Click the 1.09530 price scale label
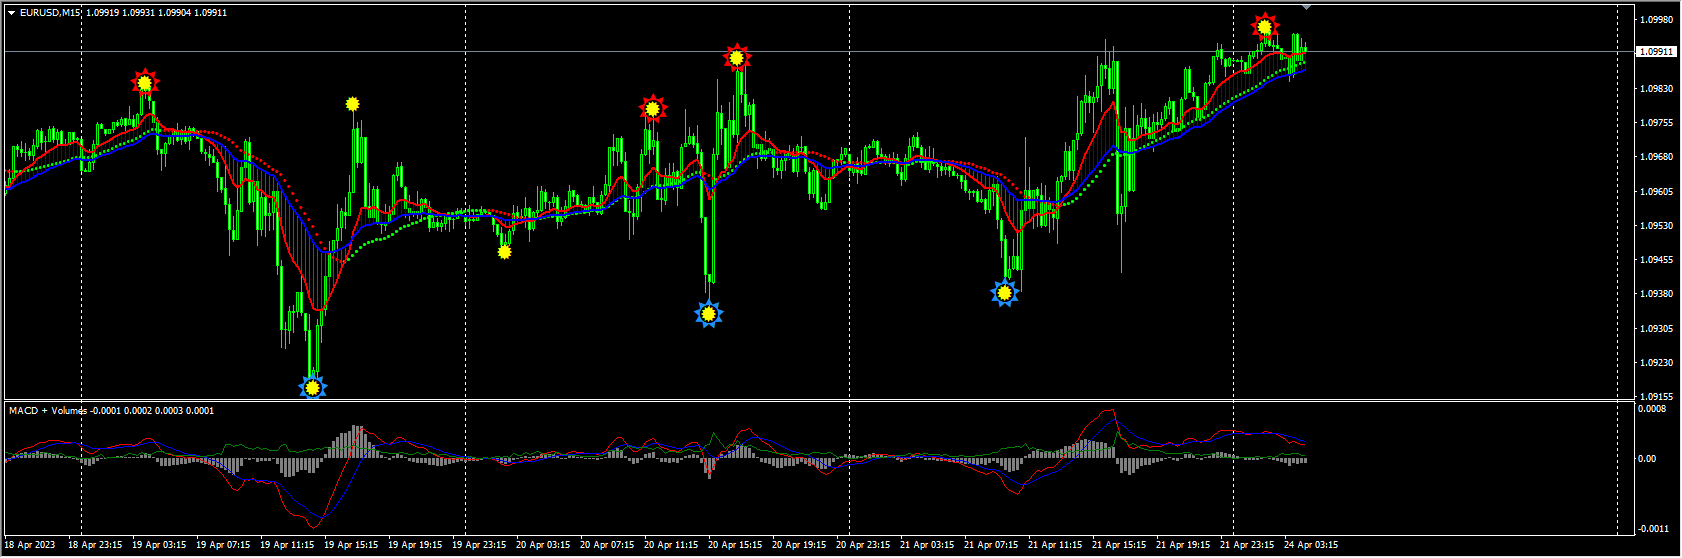 coord(1657,226)
